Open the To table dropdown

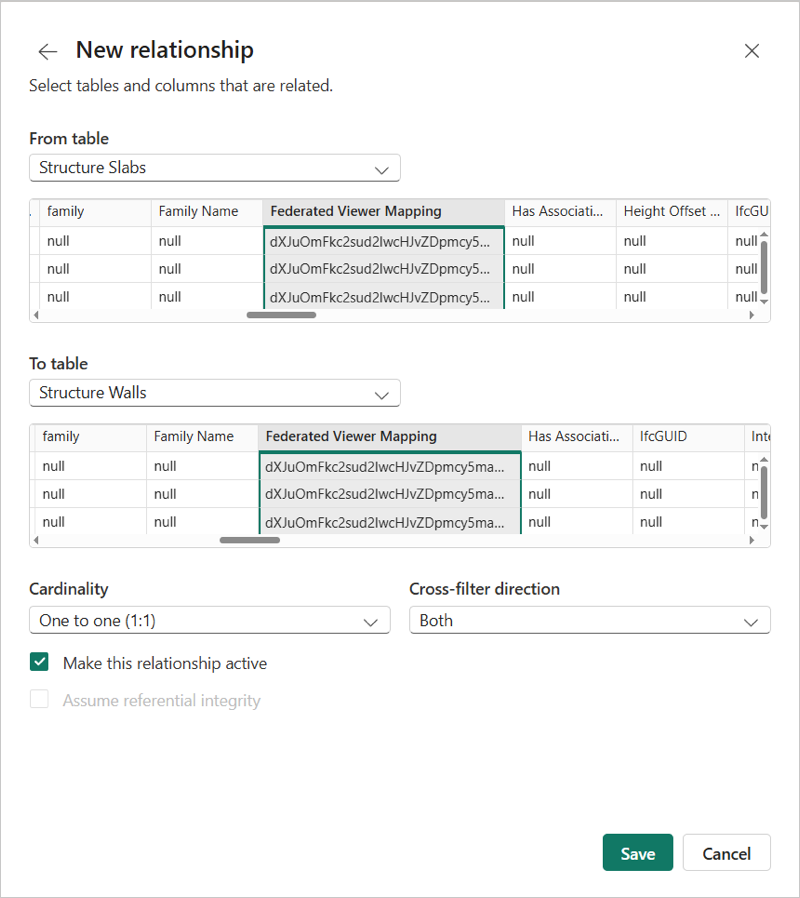[x=214, y=393]
